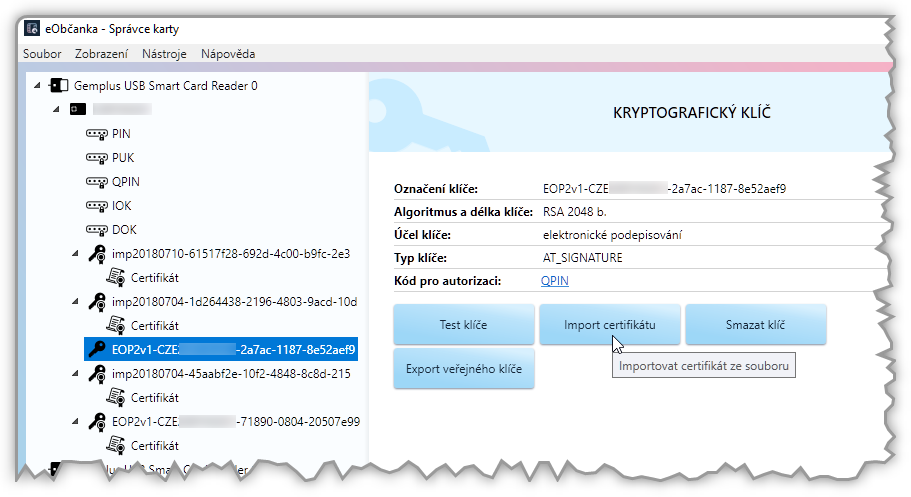Click the key icon next to IOK

(96, 206)
